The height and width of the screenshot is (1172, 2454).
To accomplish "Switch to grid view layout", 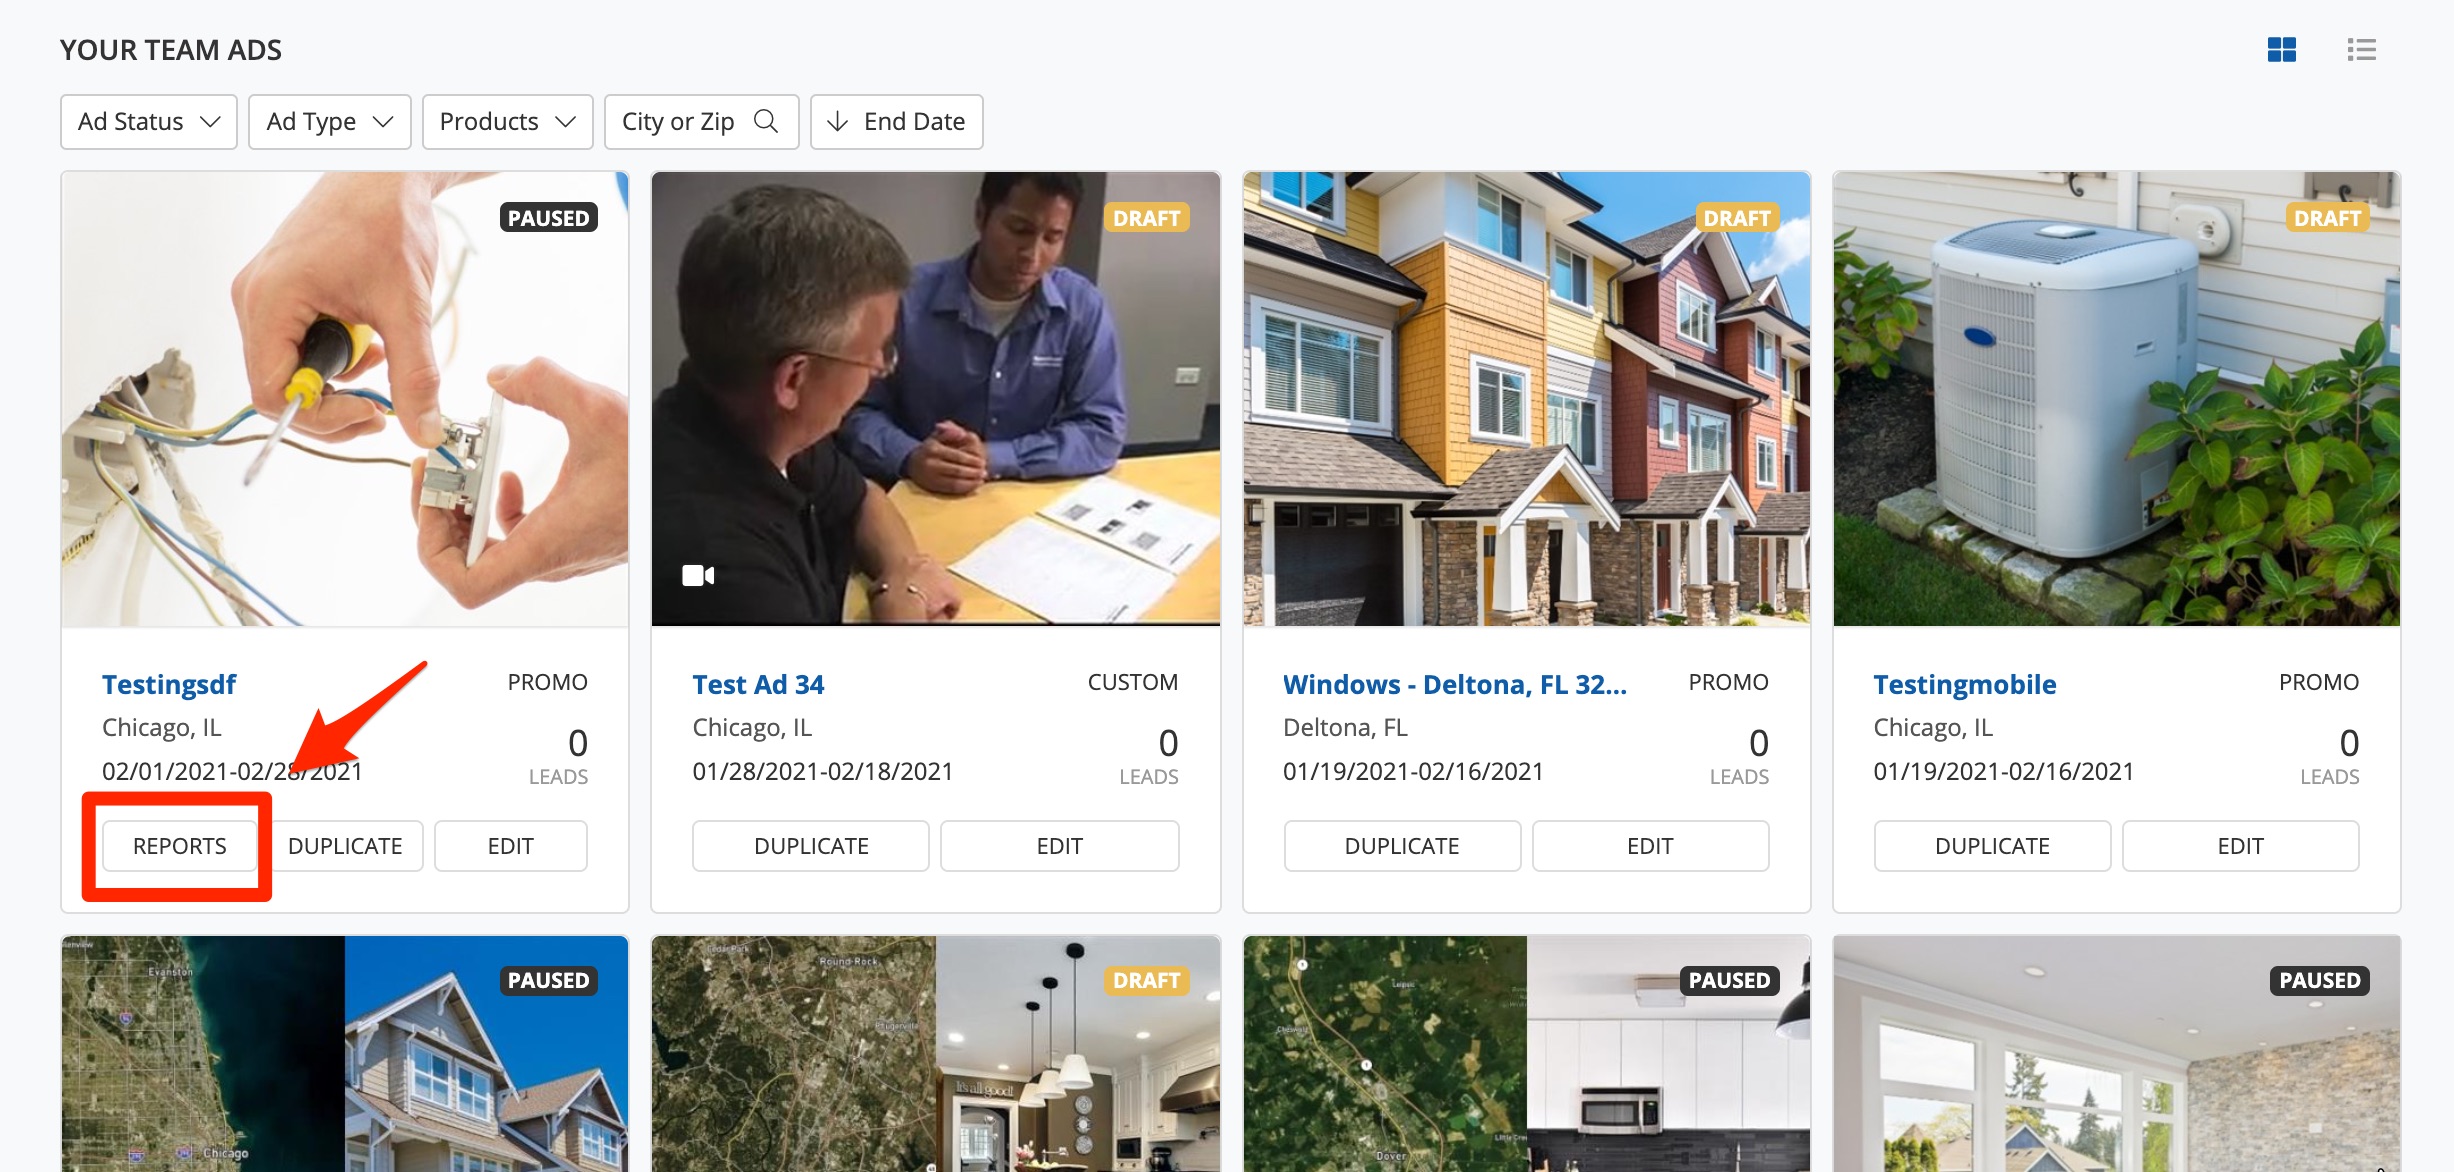I will pos(2281,49).
